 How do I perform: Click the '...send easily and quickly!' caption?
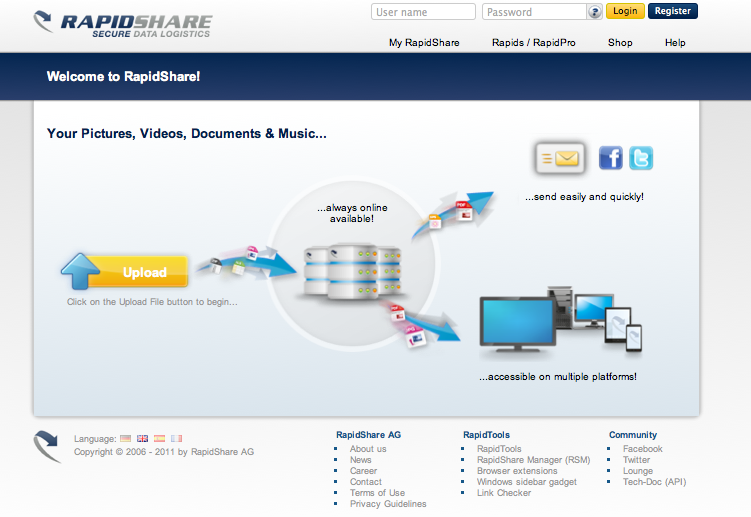pos(584,197)
